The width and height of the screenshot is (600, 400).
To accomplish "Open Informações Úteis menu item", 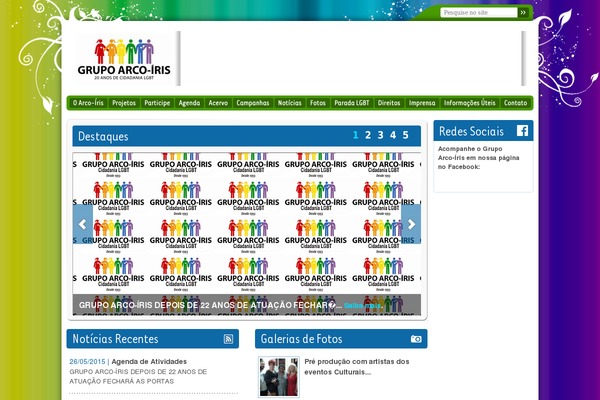I will click(x=470, y=103).
